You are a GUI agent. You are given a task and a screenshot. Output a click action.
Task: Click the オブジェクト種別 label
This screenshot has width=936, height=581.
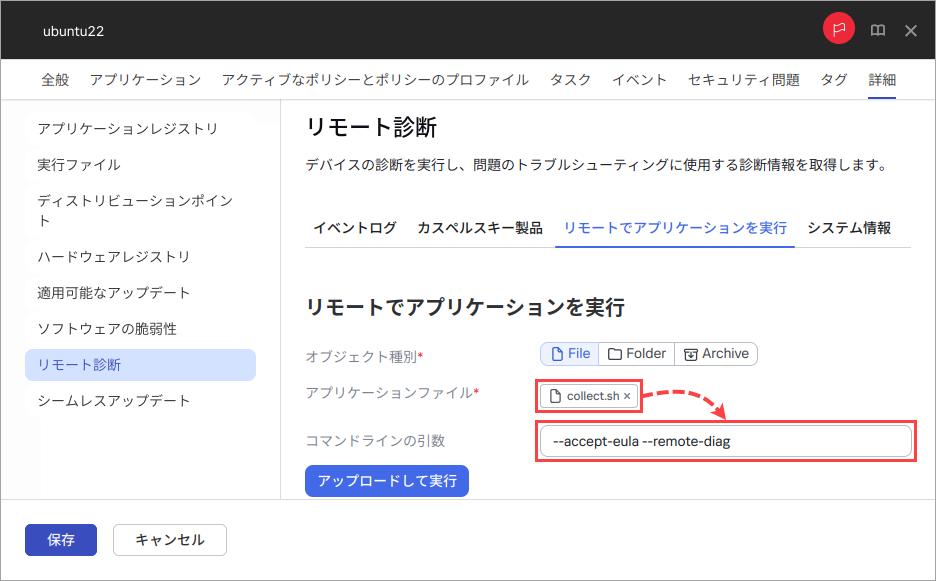coord(364,356)
